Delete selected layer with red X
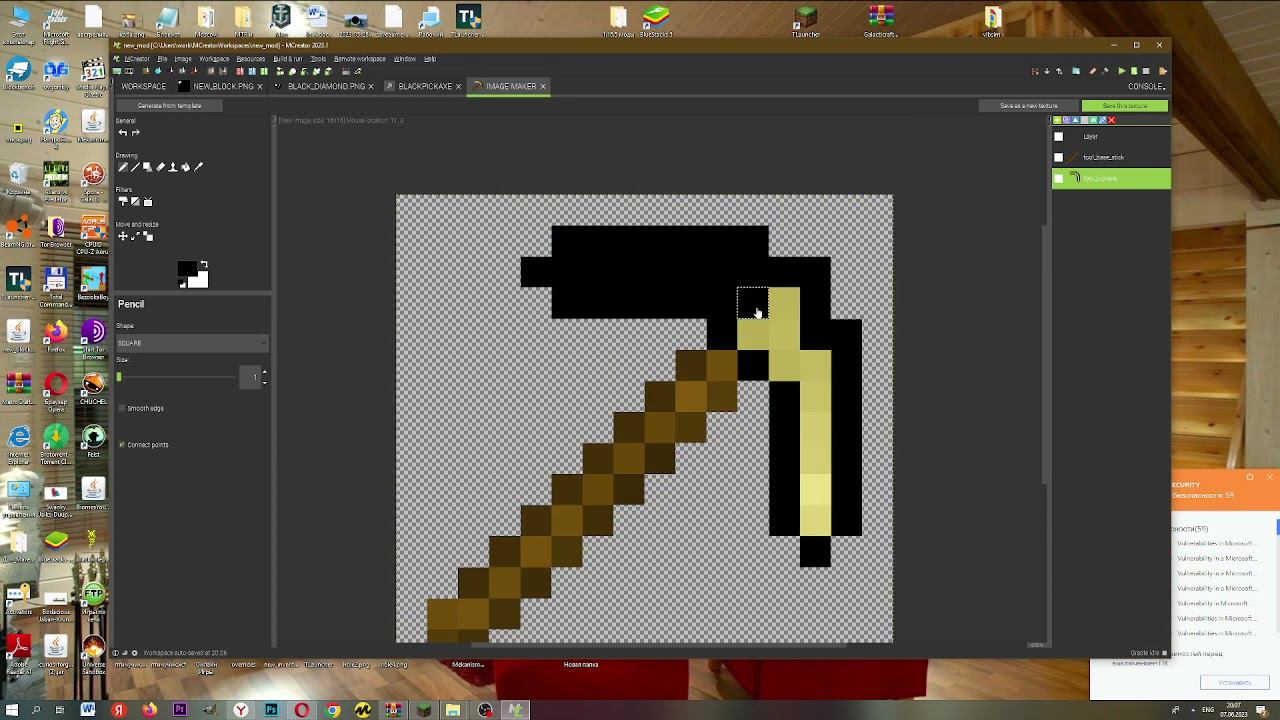This screenshot has height=720, width=1280. pos(1112,120)
